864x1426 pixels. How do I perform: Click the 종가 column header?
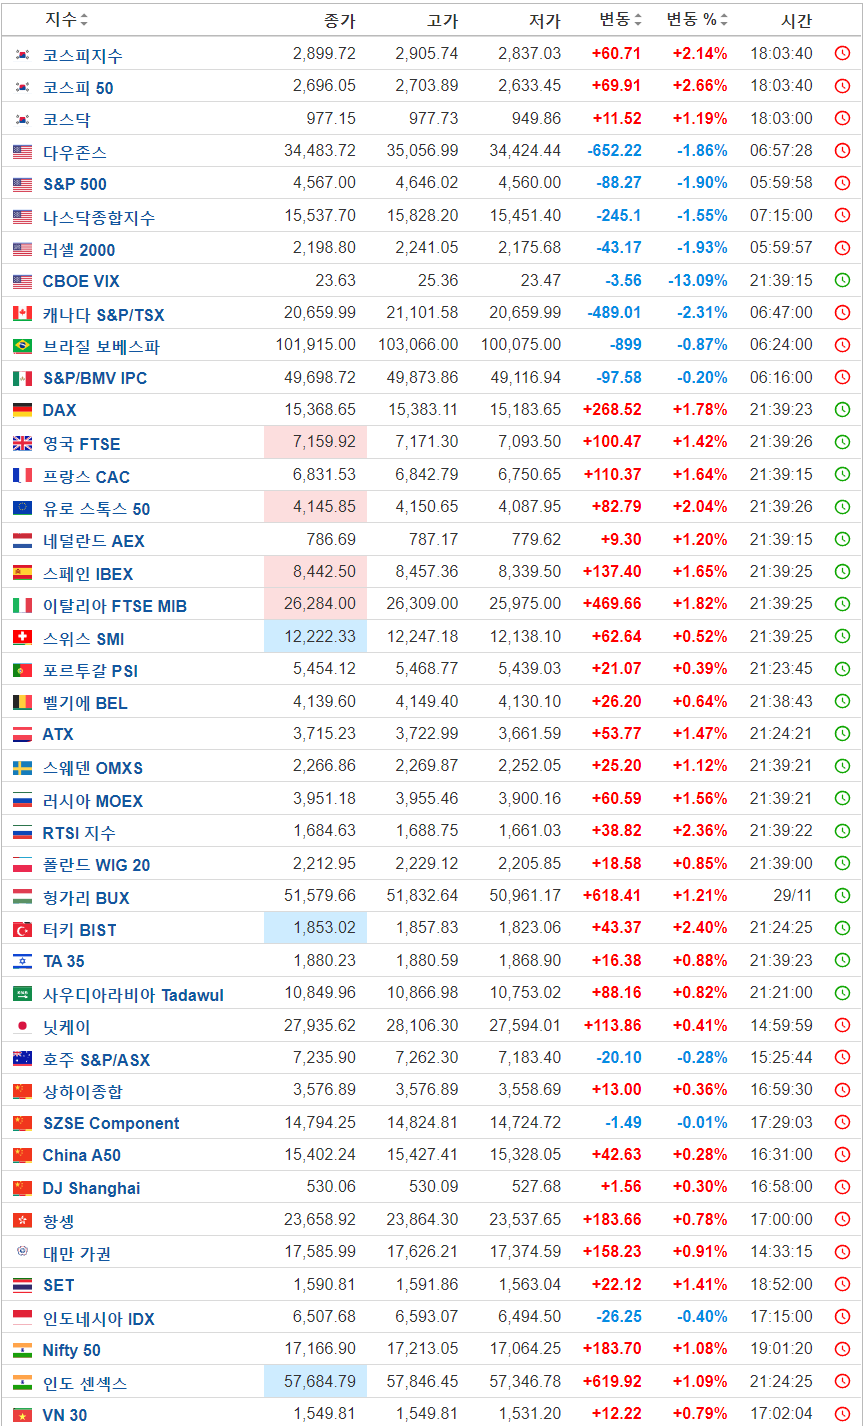pyautogui.click(x=340, y=21)
